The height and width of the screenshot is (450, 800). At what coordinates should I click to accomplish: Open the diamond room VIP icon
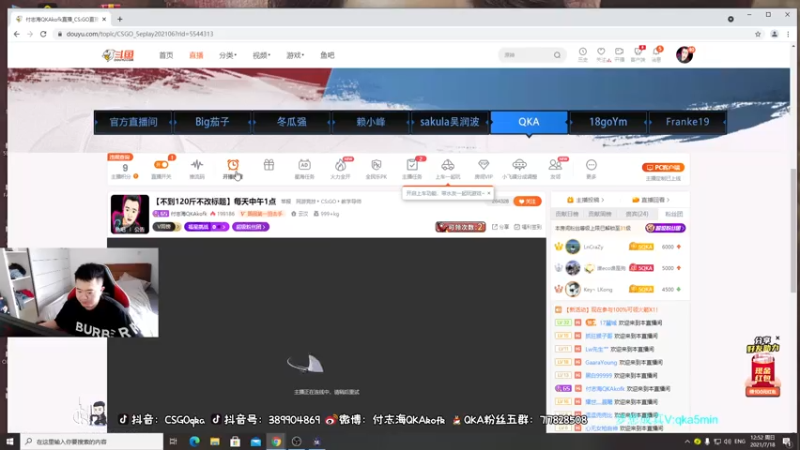483,165
